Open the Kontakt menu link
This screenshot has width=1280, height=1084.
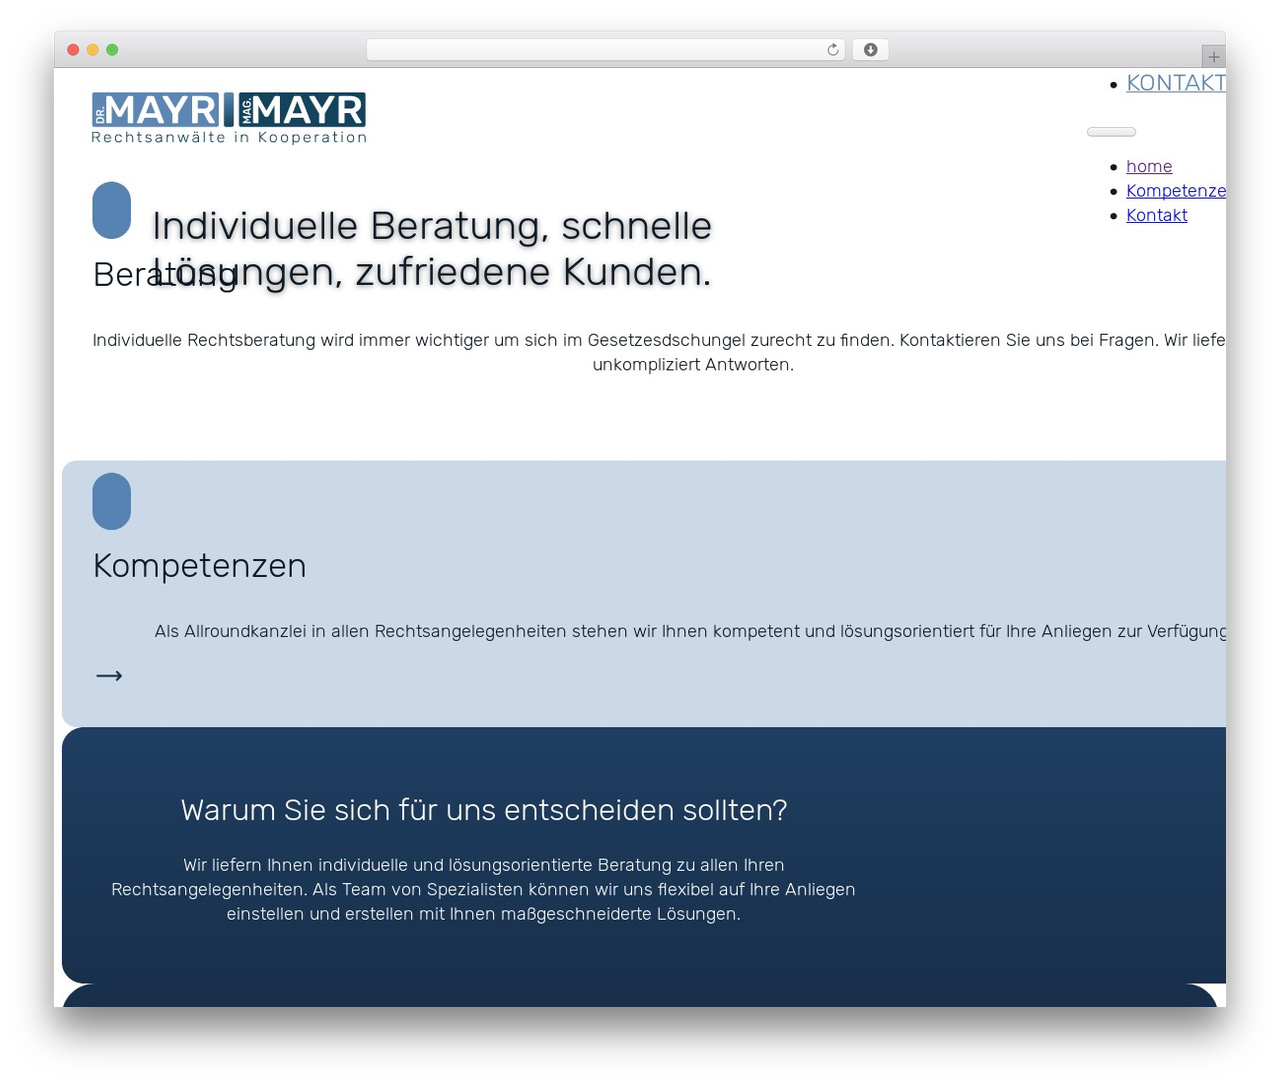click(x=1157, y=215)
